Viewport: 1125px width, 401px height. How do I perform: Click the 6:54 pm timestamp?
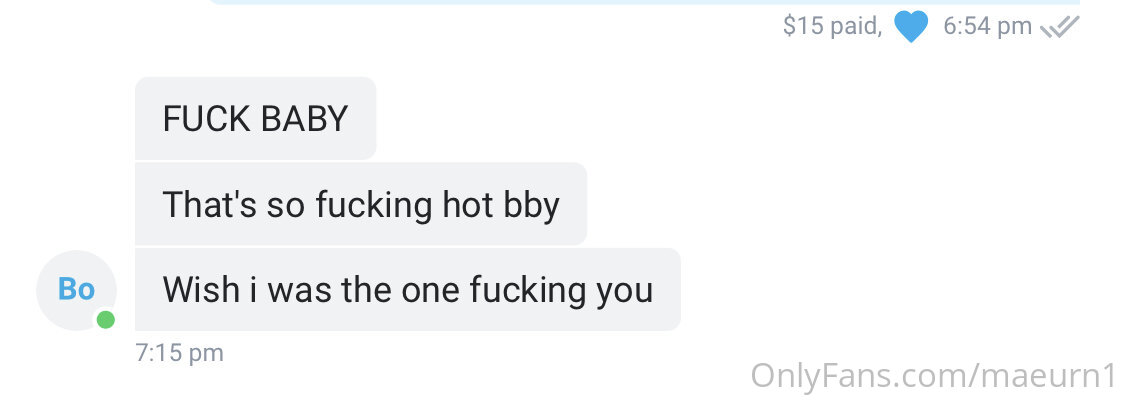[x=987, y=27]
